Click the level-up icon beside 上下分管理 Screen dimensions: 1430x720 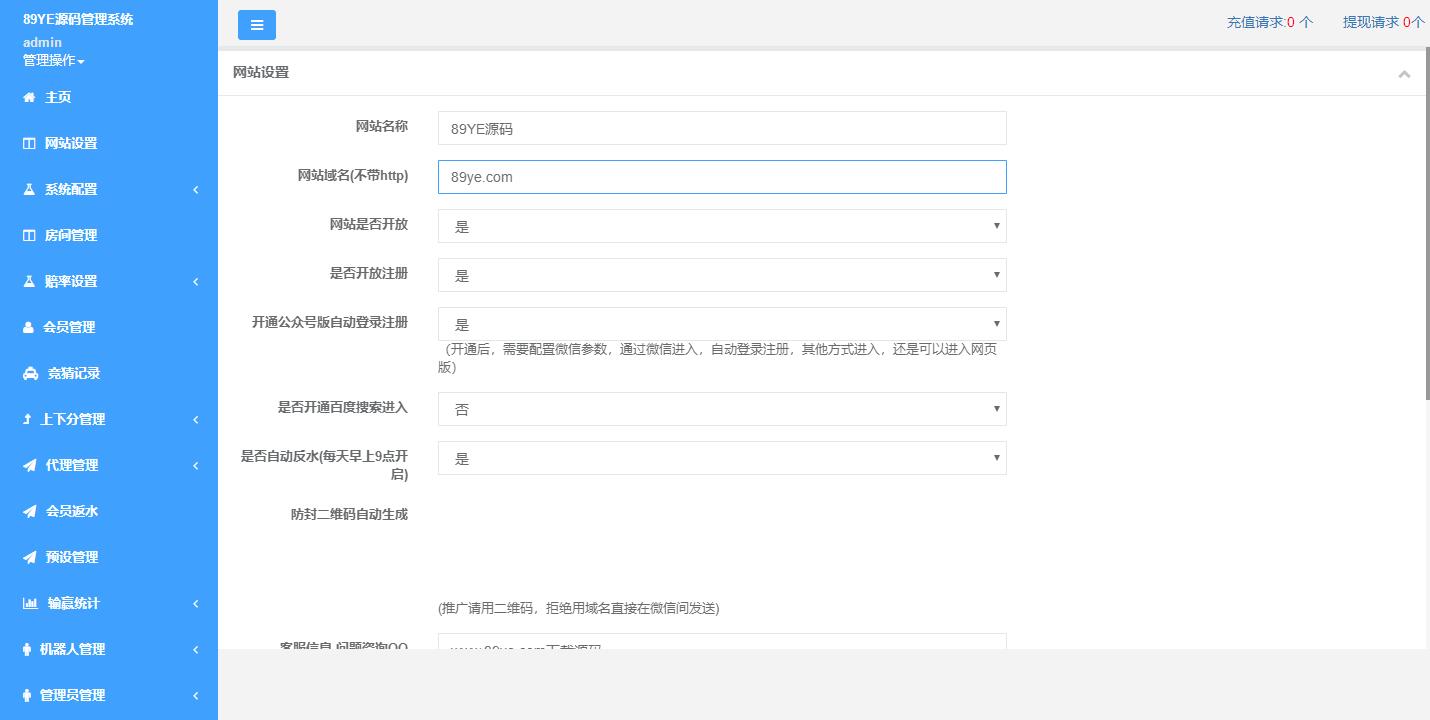[x=27, y=419]
